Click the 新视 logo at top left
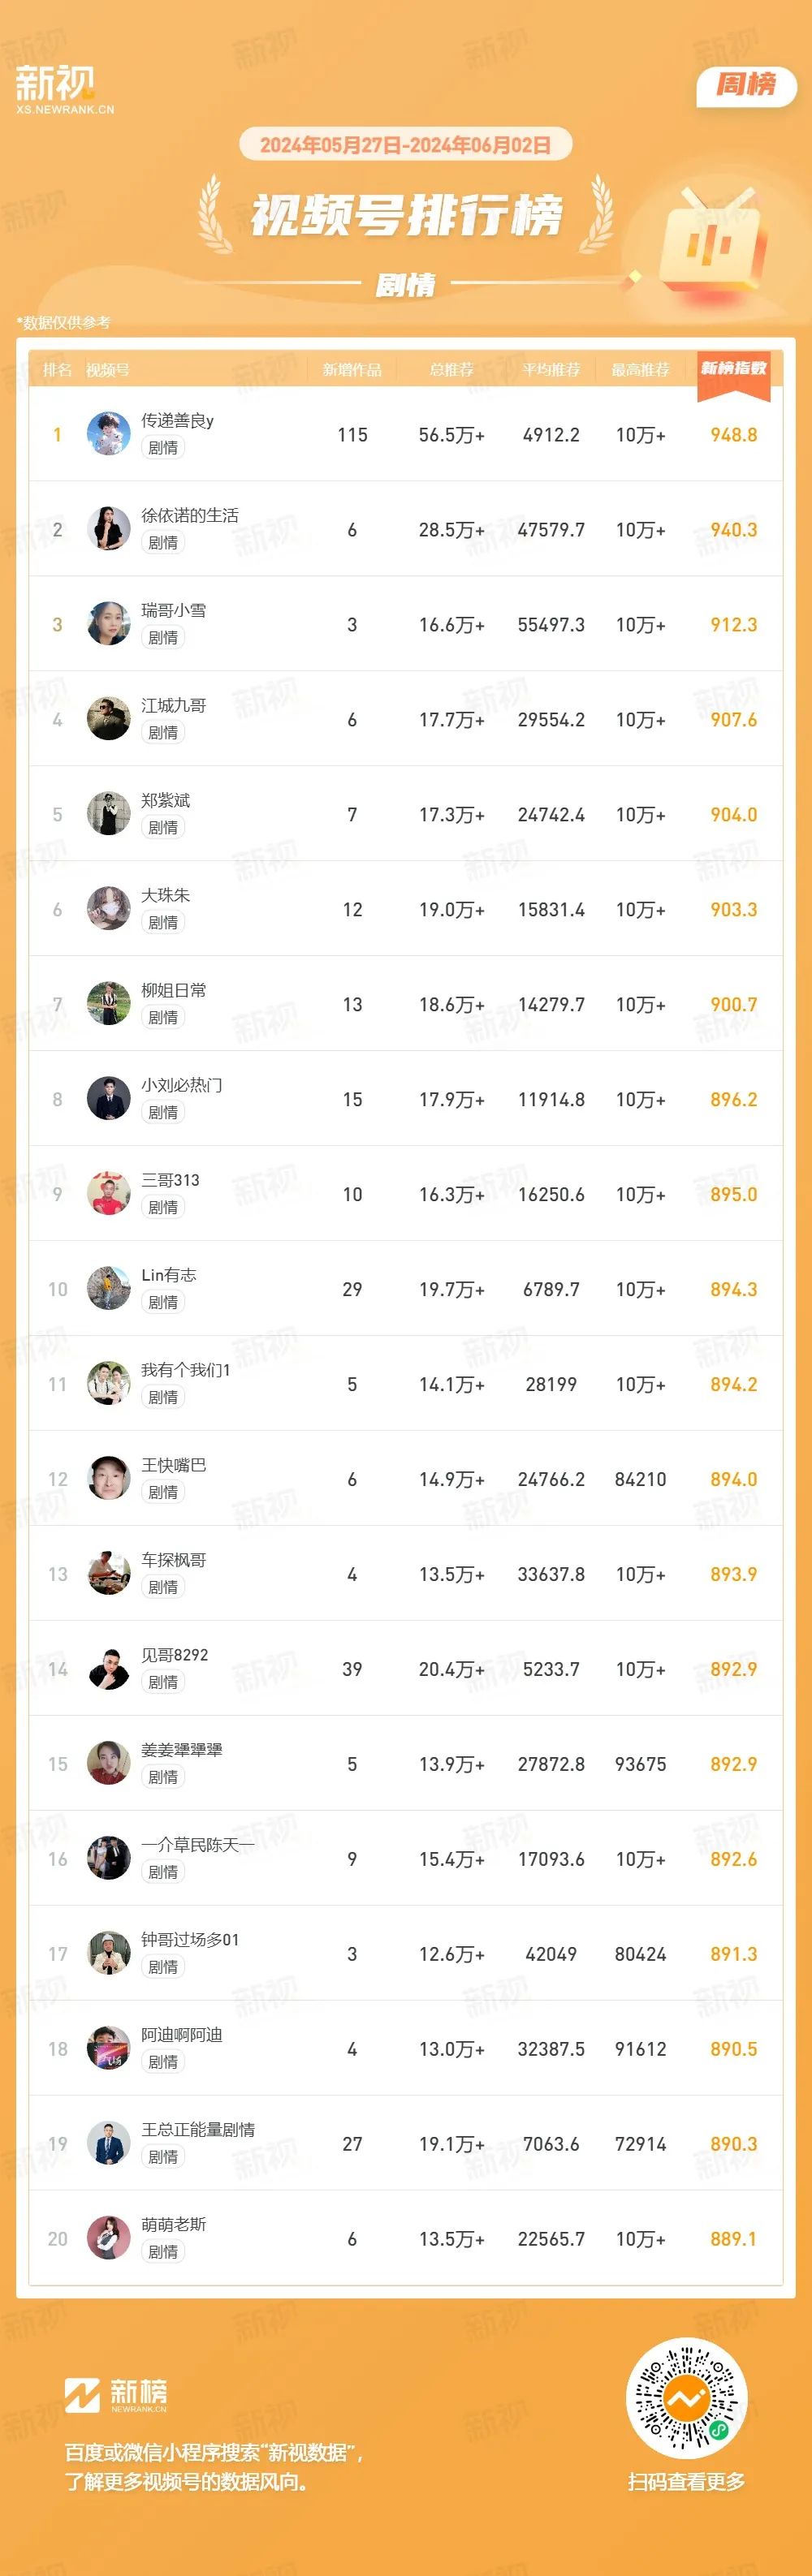This screenshot has height=2576, width=812. (x=64, y=89)
